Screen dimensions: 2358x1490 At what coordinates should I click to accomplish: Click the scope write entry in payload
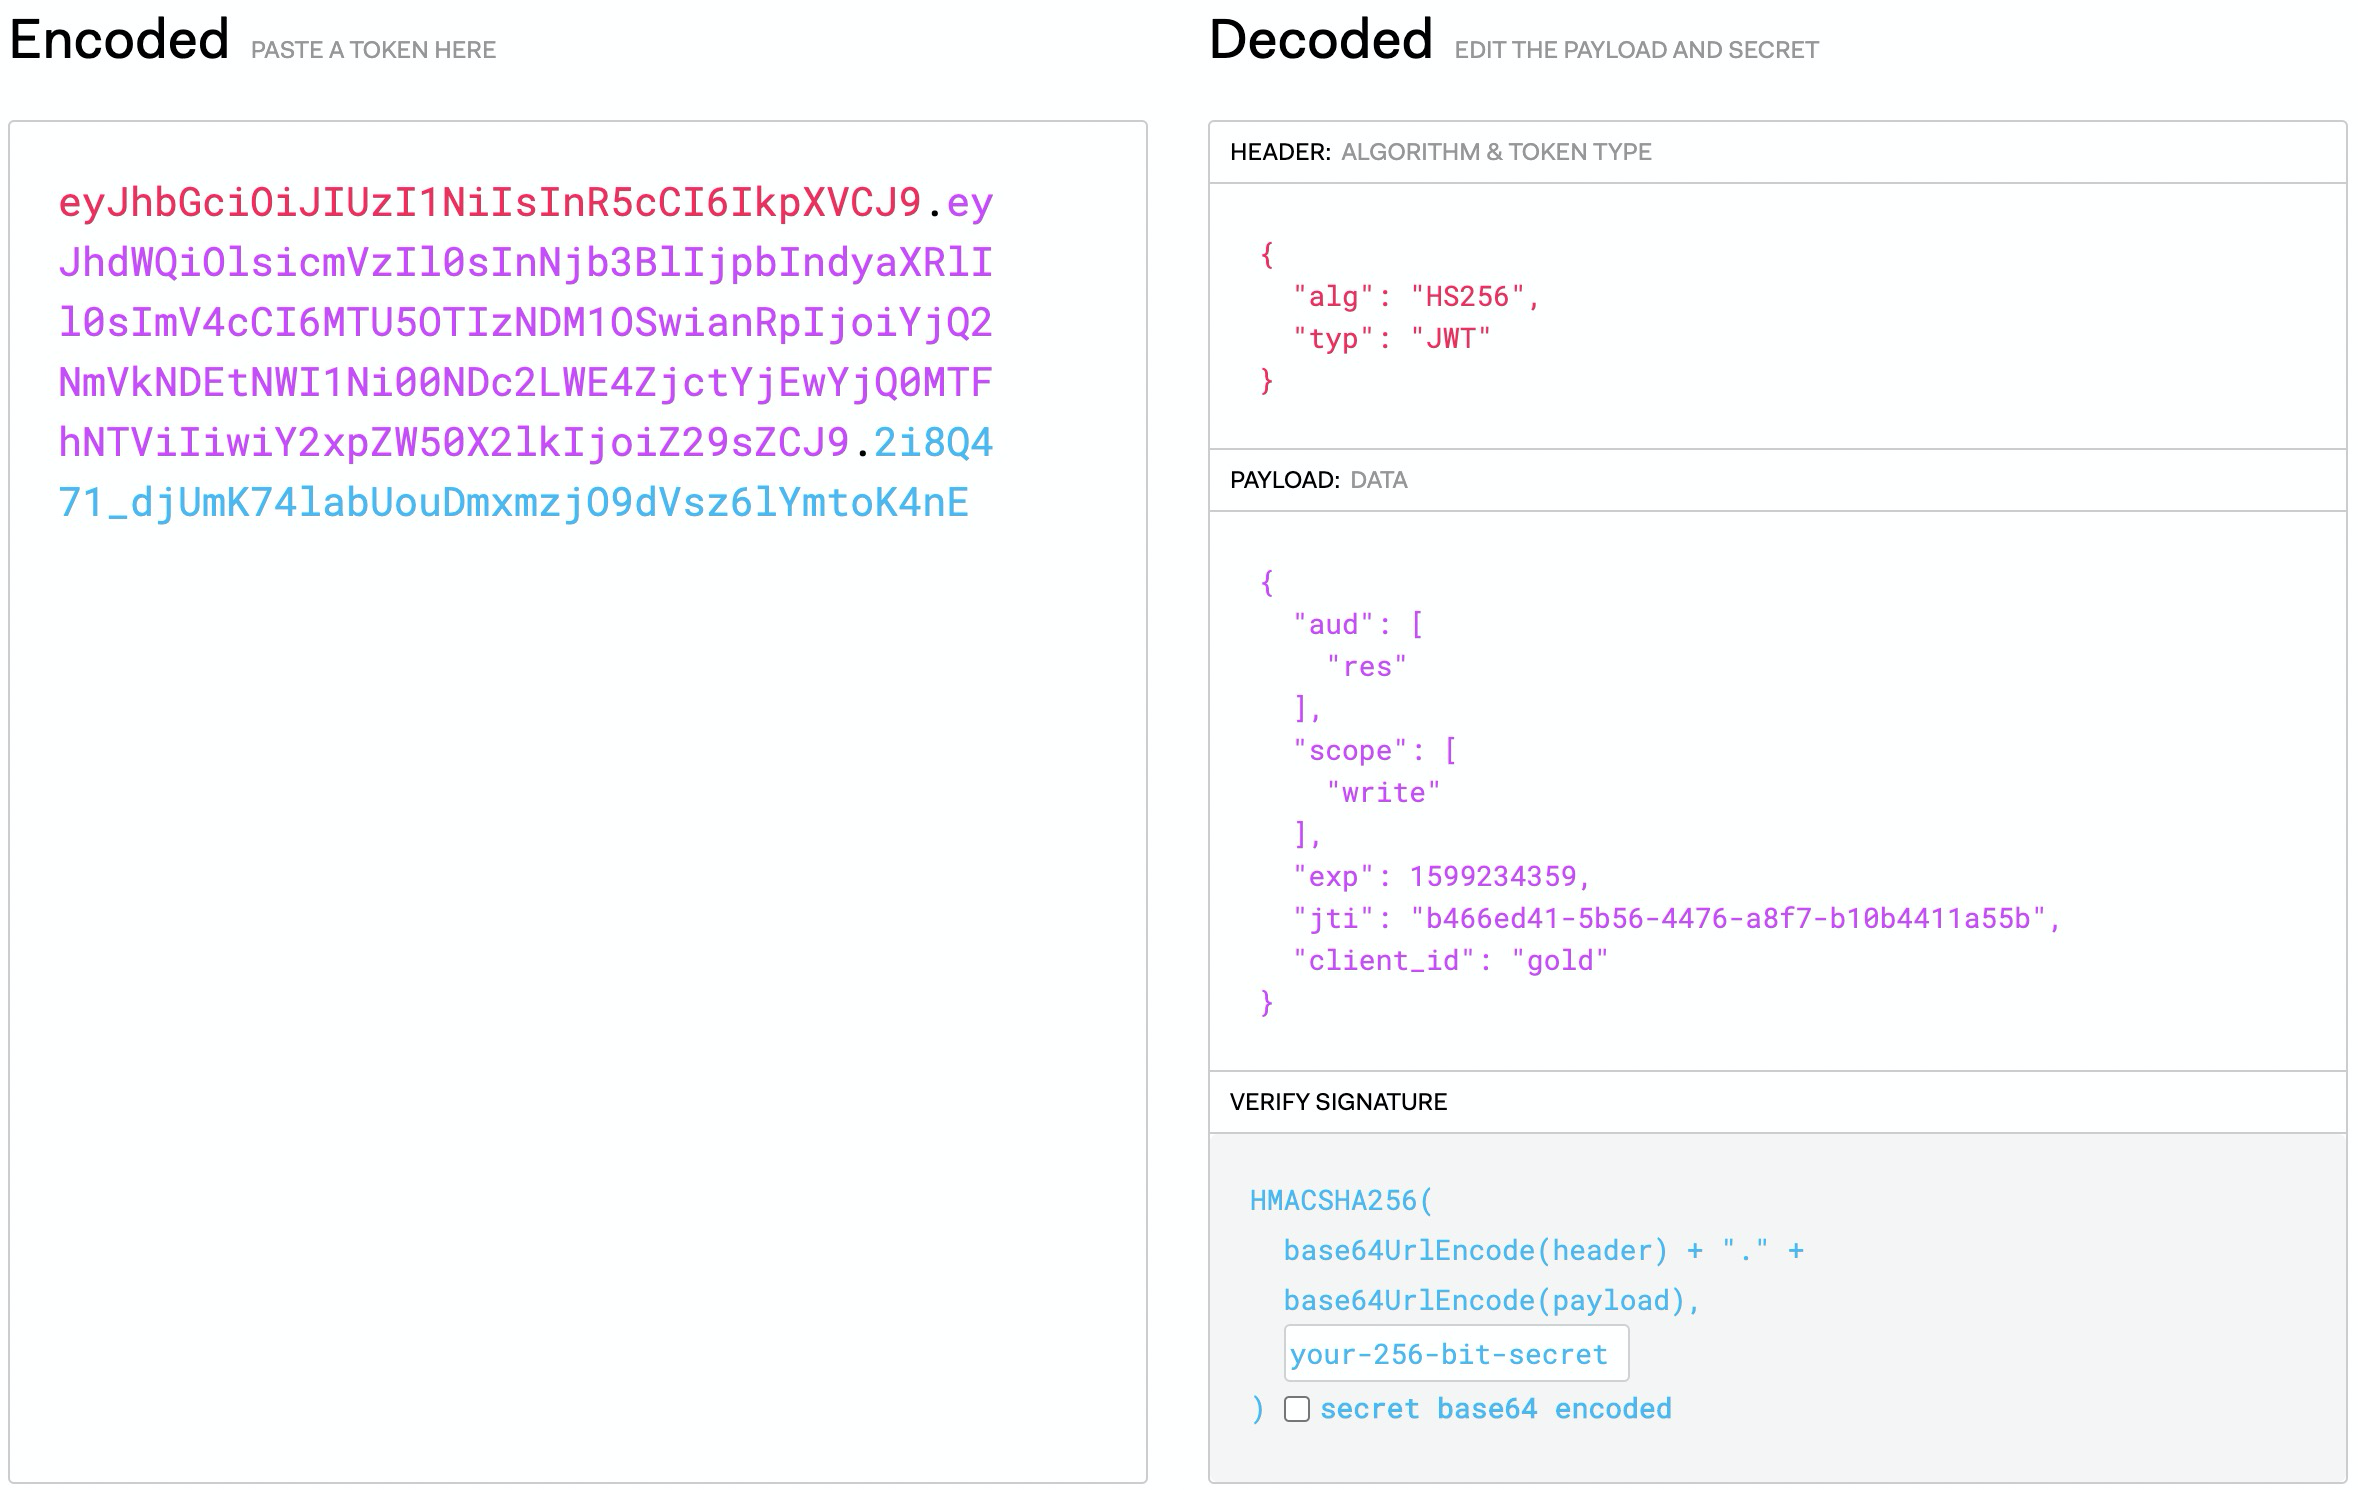click(1383, 791)
